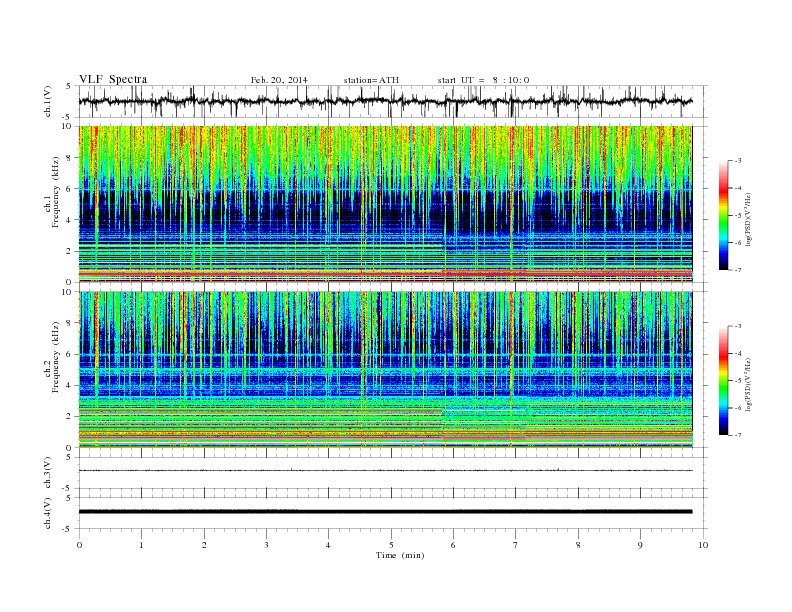792x612 pixels.
Task: Click the color scale bar beside ch.2 spectrogram
Action: tap(724, 380)
